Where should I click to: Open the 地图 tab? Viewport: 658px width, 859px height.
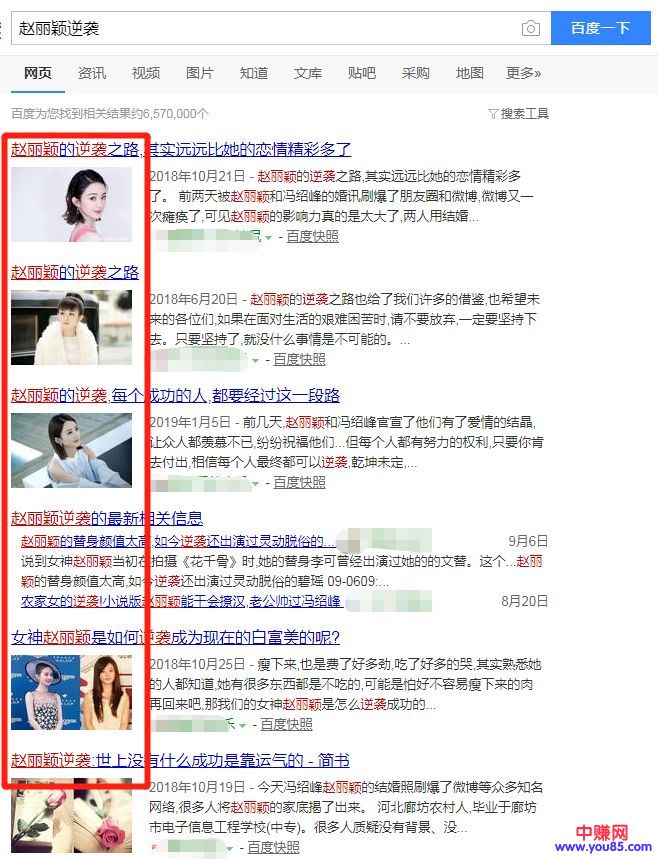[x=470, y=73]
